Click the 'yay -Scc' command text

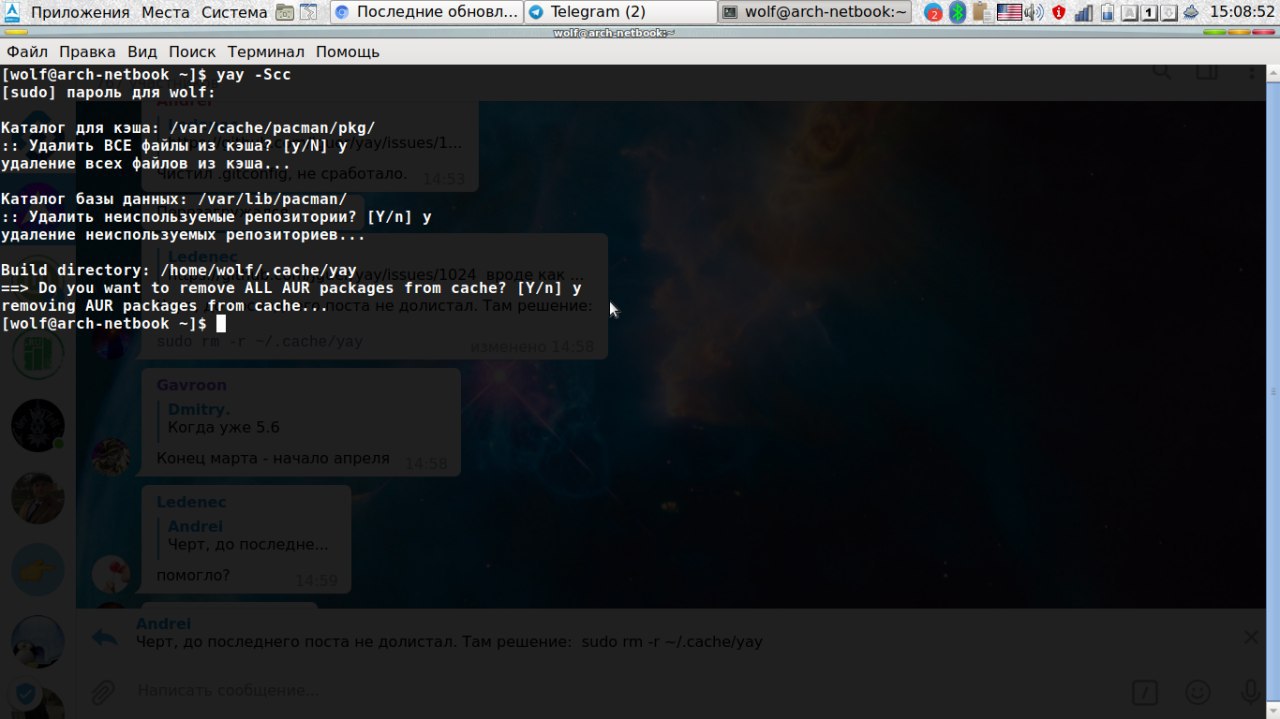[254, 75]
